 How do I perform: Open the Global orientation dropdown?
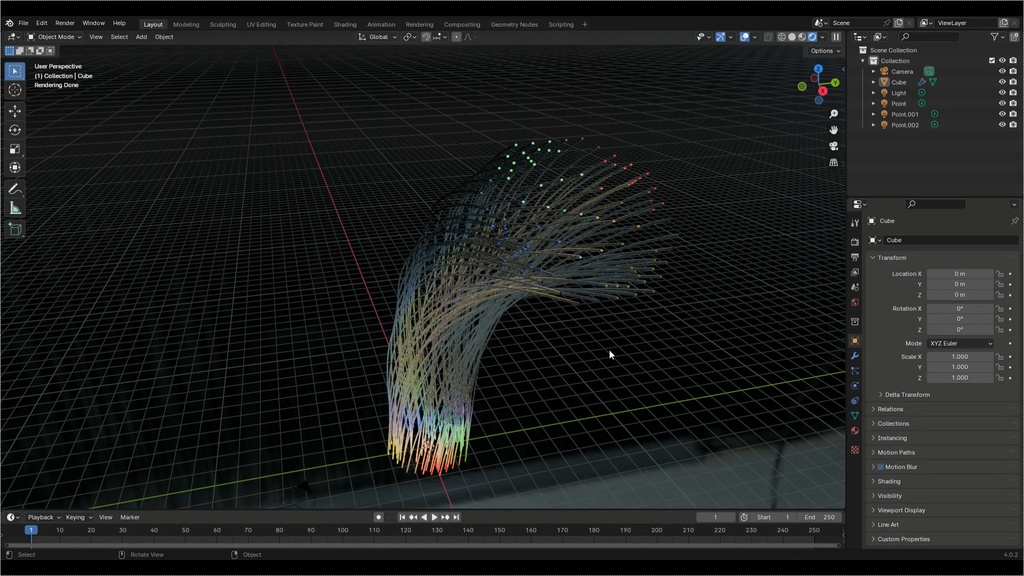(377, 37)
